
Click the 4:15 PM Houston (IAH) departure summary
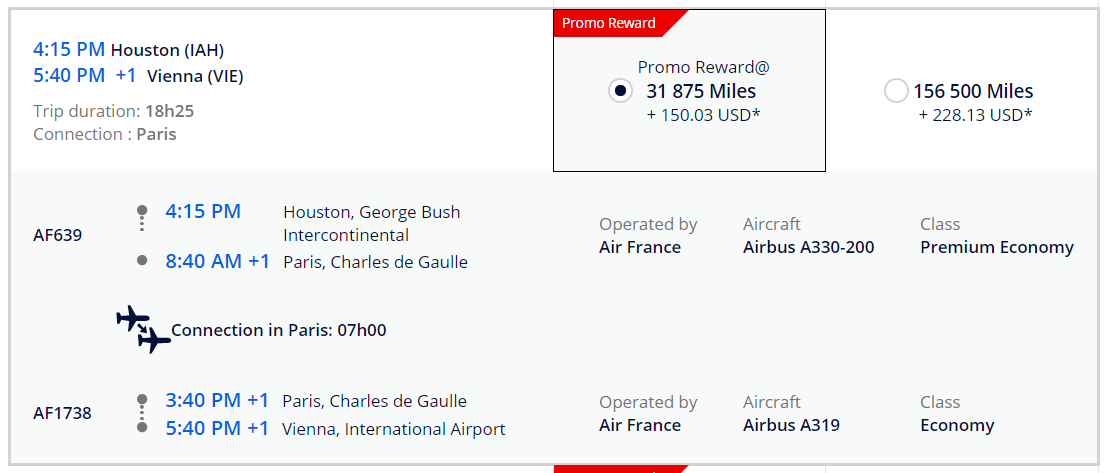129,49
